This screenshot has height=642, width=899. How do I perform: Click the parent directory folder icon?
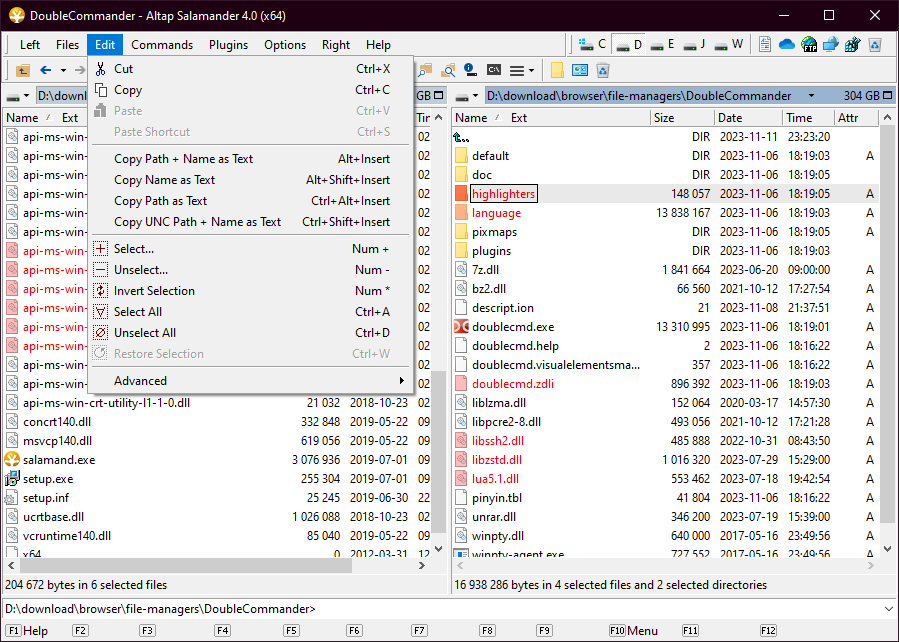pyautogui.click(x=23, y=70)
